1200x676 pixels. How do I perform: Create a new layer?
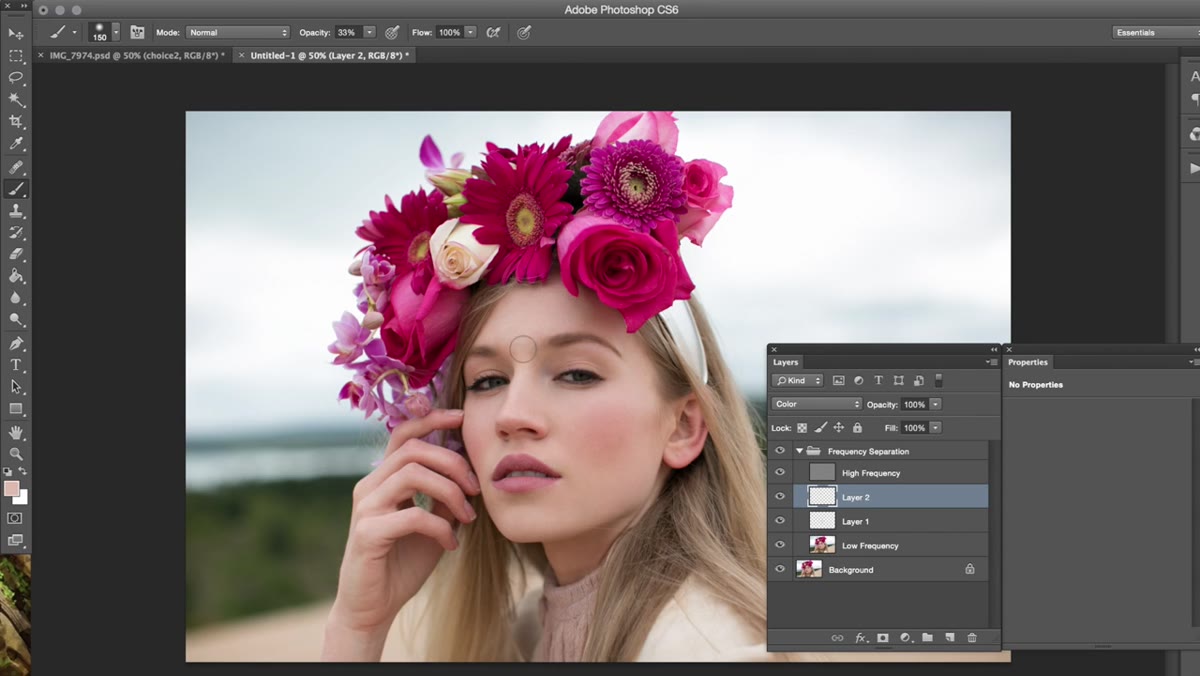[x=949, y=638]
